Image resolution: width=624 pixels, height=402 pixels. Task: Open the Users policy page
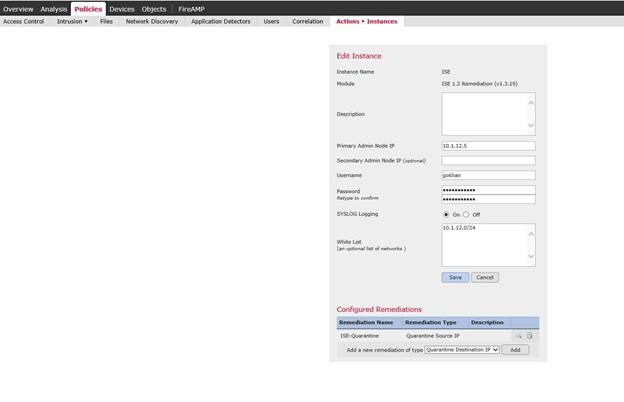click(x=271, y=21)
